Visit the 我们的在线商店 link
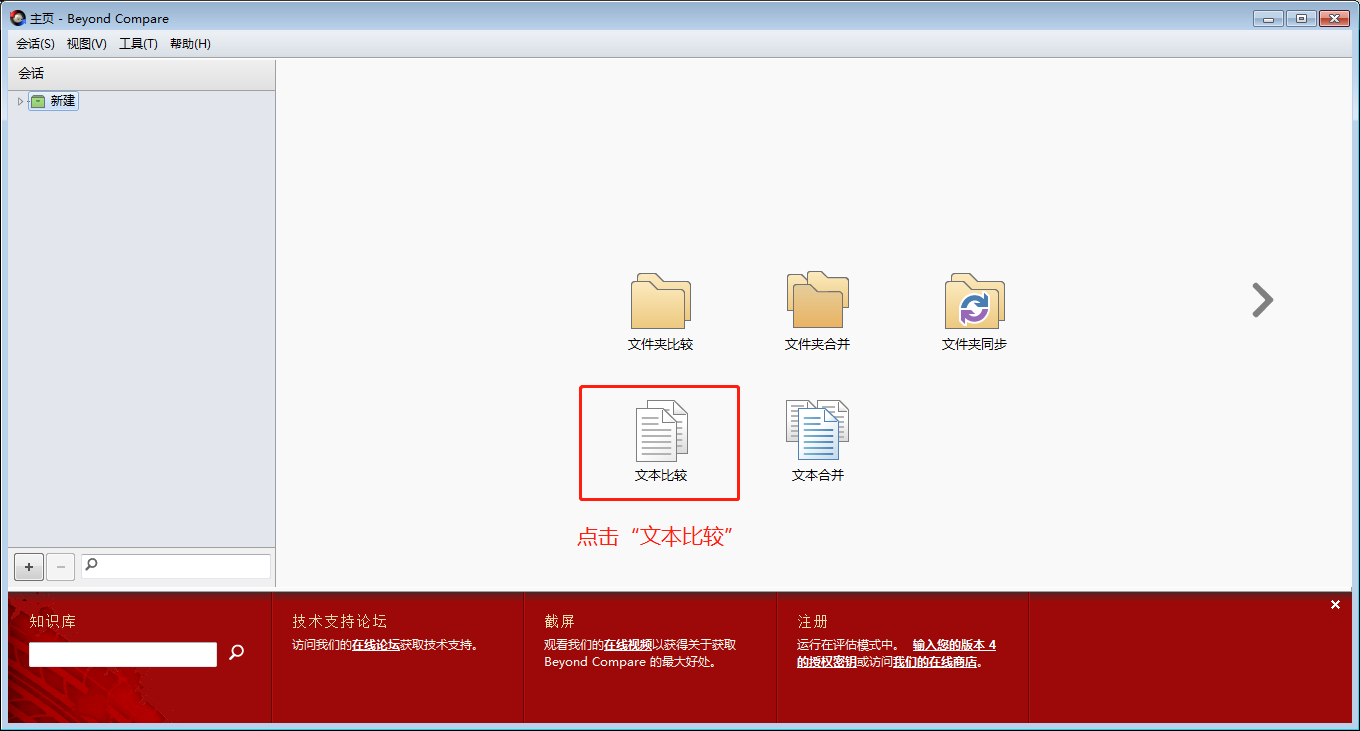Image resolution: width=1360 pixels, height=731 pixels. pos(934,662)
